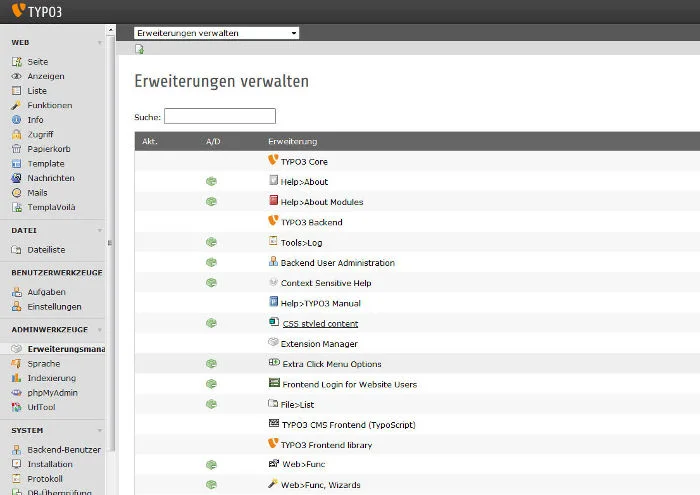The width and height of the screenshot is (700, 495).
Task: Click the Anzeigen eye icon
Action: tap(17, 76)
